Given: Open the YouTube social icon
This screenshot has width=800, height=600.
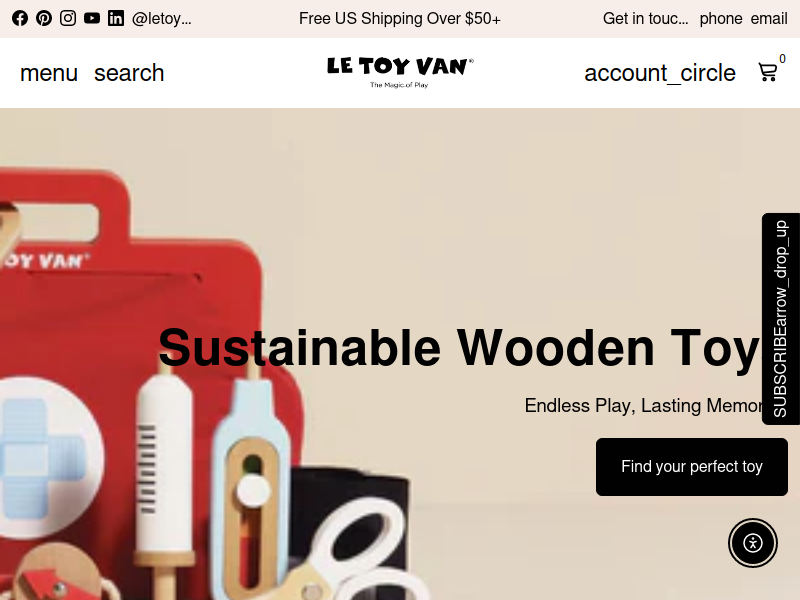Looking at the screenshot, I should tap(92, 18).
